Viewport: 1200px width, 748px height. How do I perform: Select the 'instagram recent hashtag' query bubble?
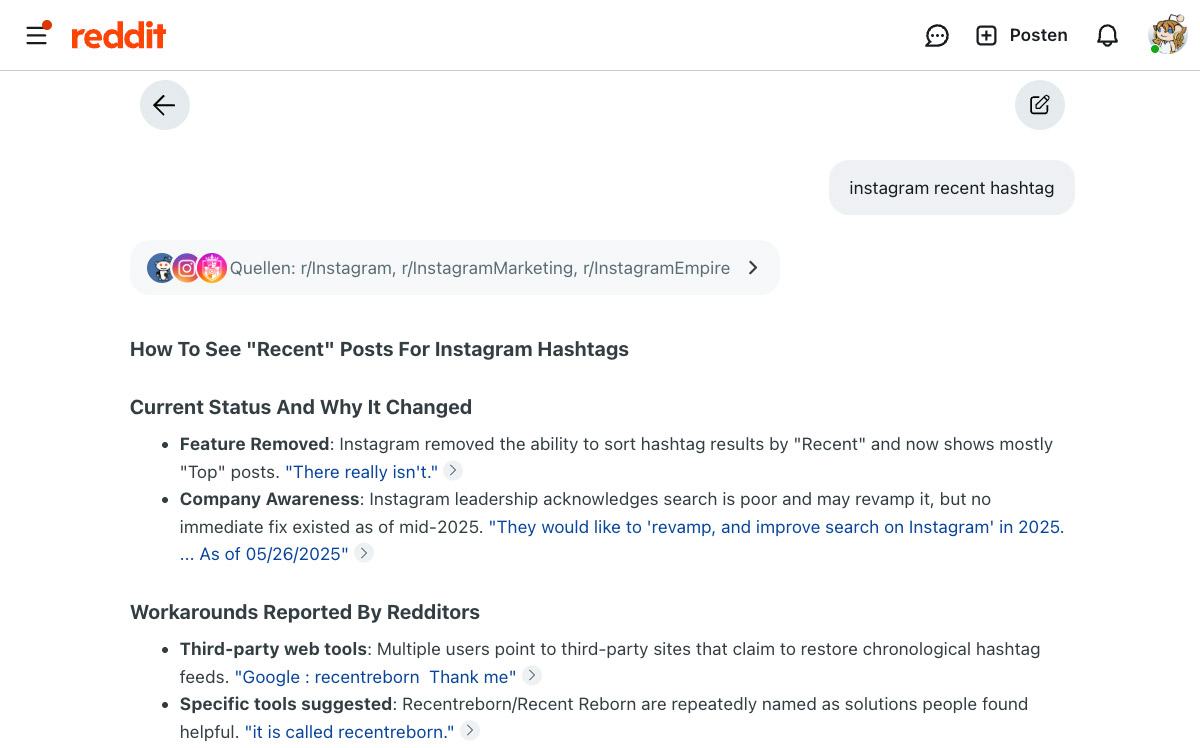point(952,187)
